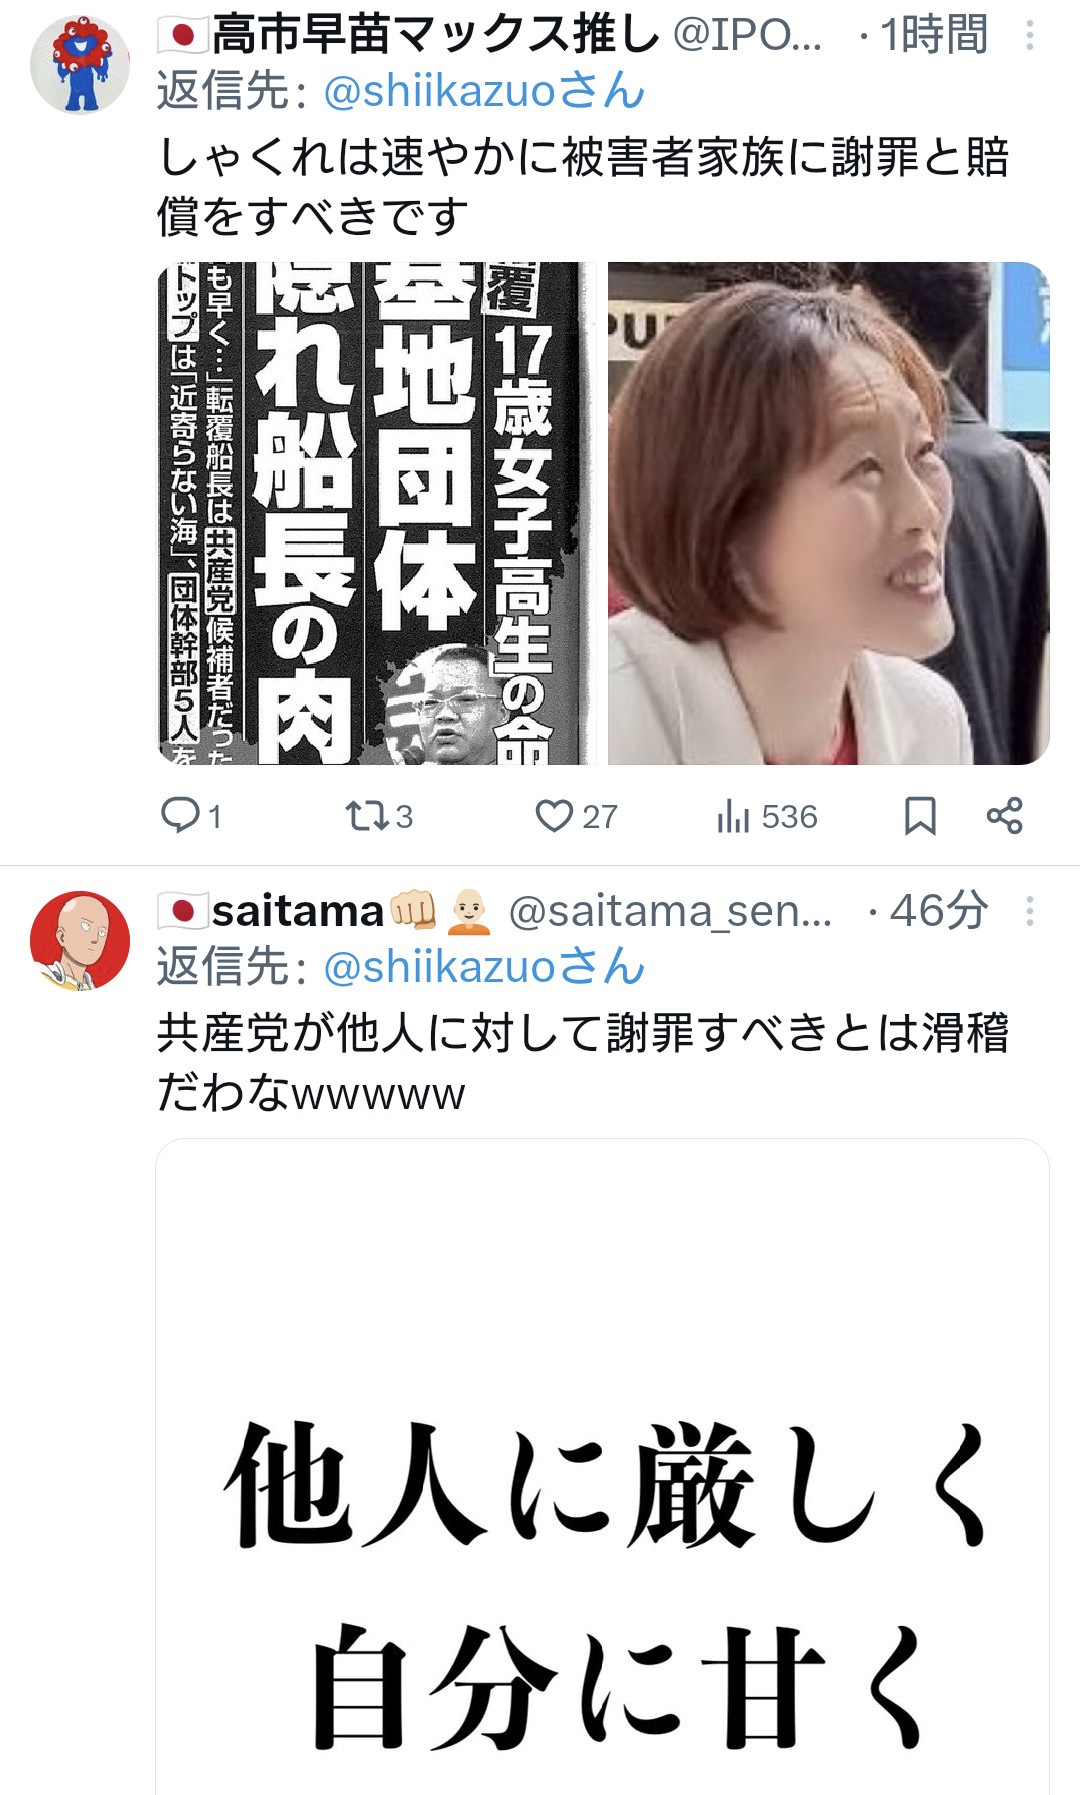
Task: Open more options for 高市早苗マックス推し tweet
Action: click(1029, 36)
